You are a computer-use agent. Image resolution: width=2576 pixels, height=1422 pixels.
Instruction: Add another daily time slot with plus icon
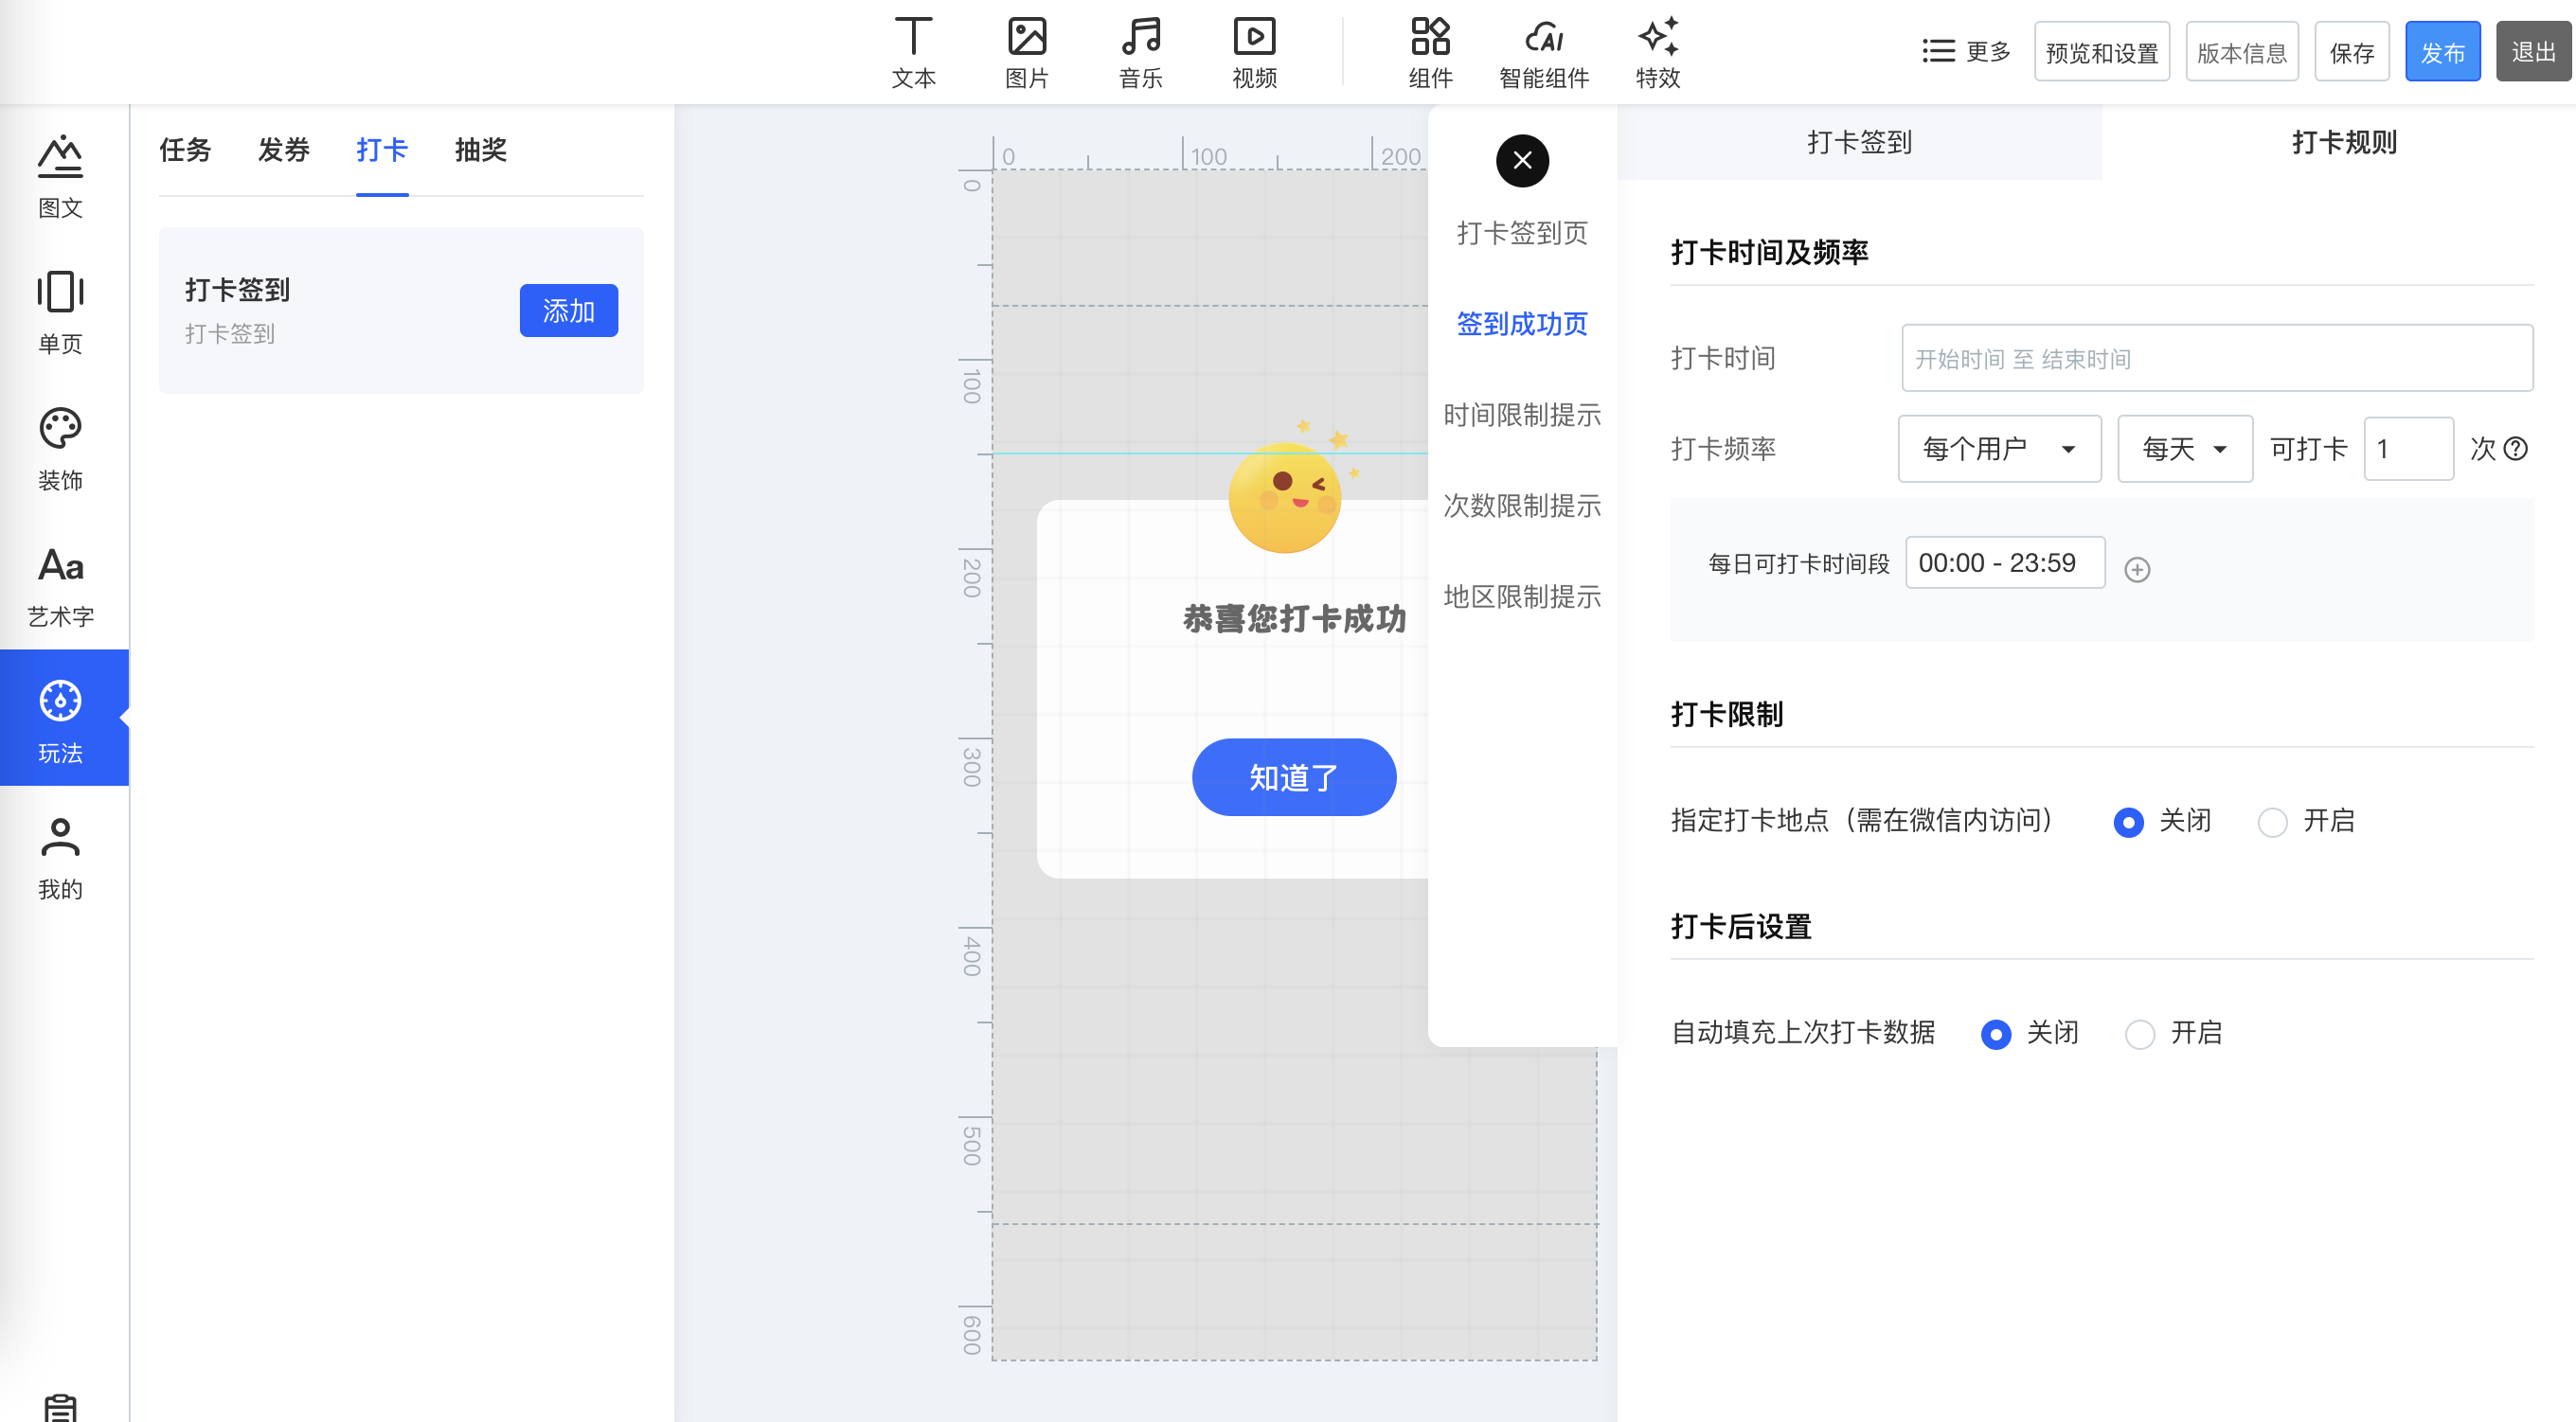[x=2137, y=569]
